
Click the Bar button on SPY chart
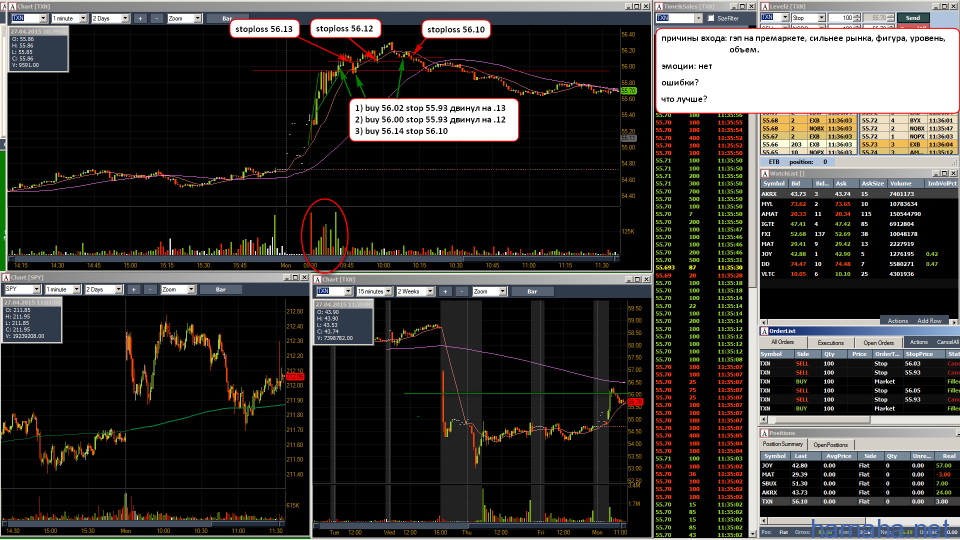pyautogui.click(x=220, y=289)
